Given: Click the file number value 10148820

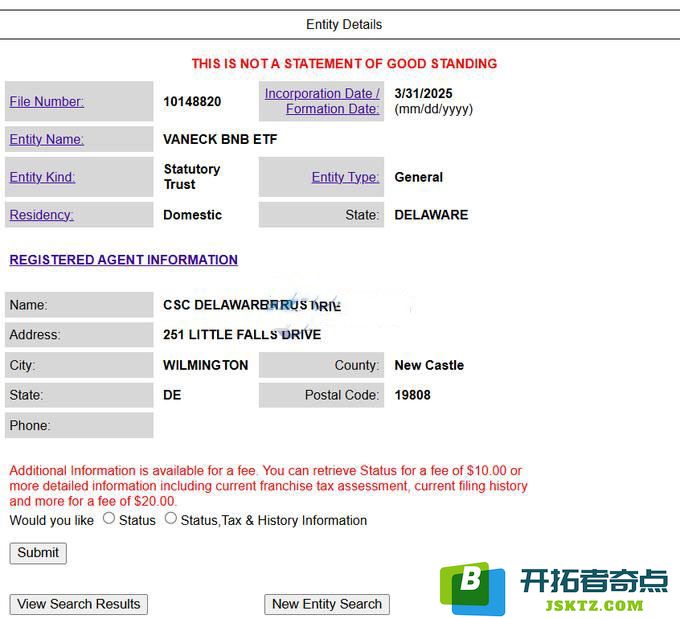Looking at the screenshot, I should [192, 102].
